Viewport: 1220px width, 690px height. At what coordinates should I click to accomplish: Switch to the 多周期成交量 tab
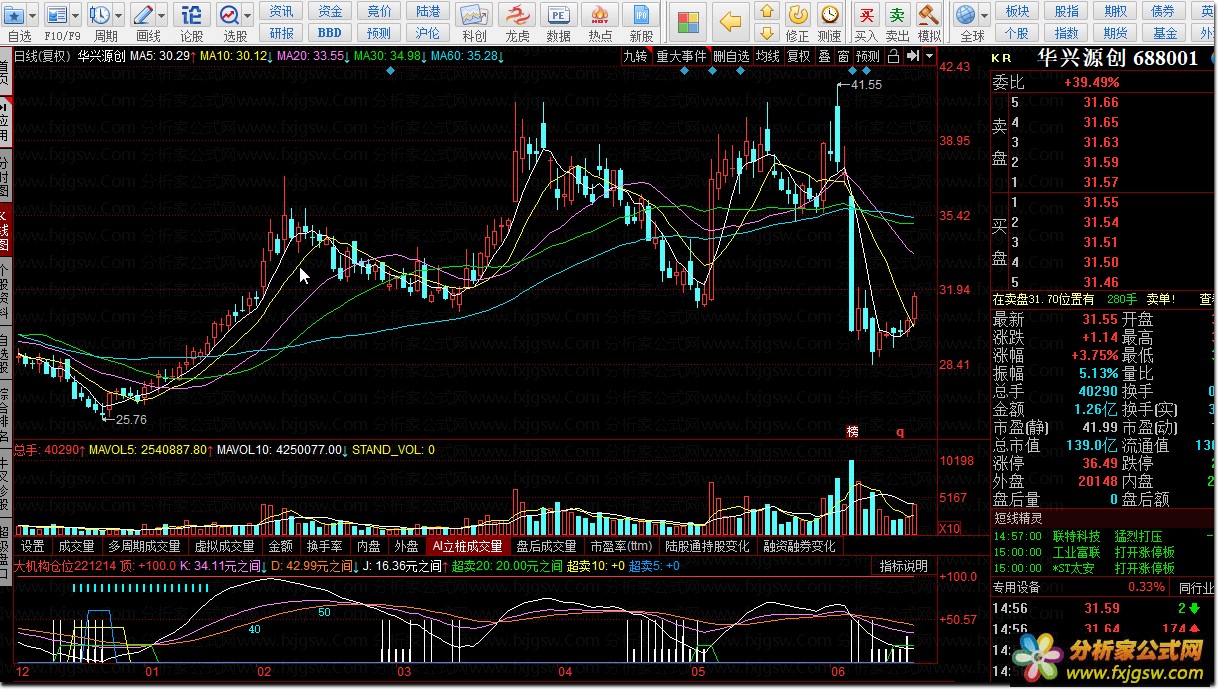click(144, 546)
